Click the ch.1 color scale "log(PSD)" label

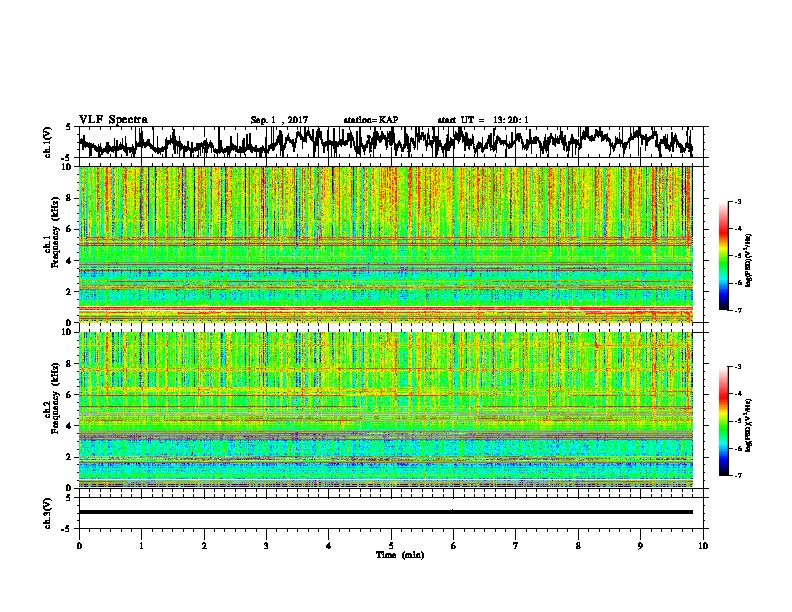pos(748,261)
